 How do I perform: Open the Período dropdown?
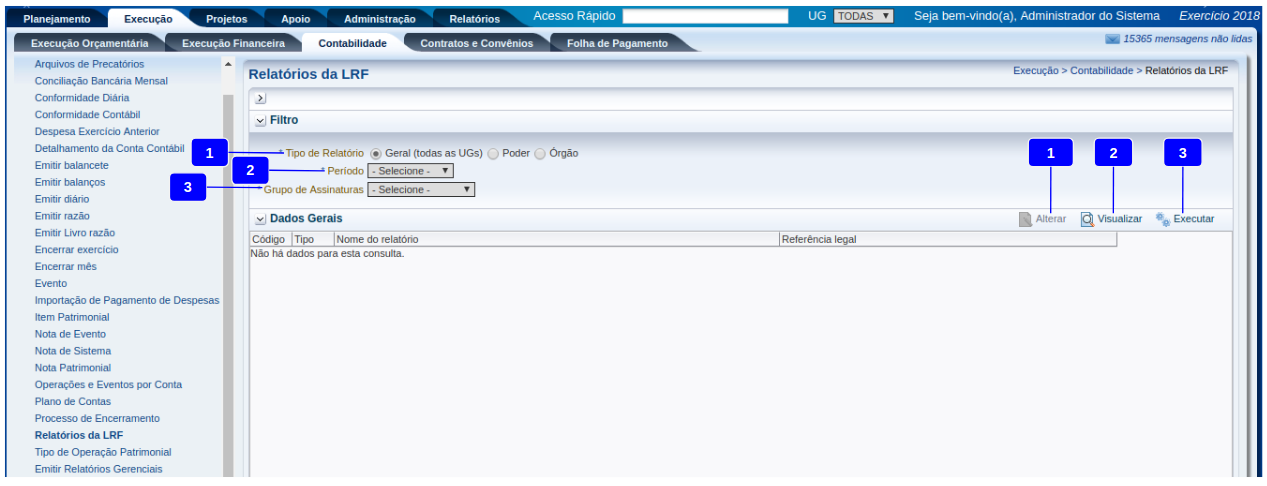point(410,171)
